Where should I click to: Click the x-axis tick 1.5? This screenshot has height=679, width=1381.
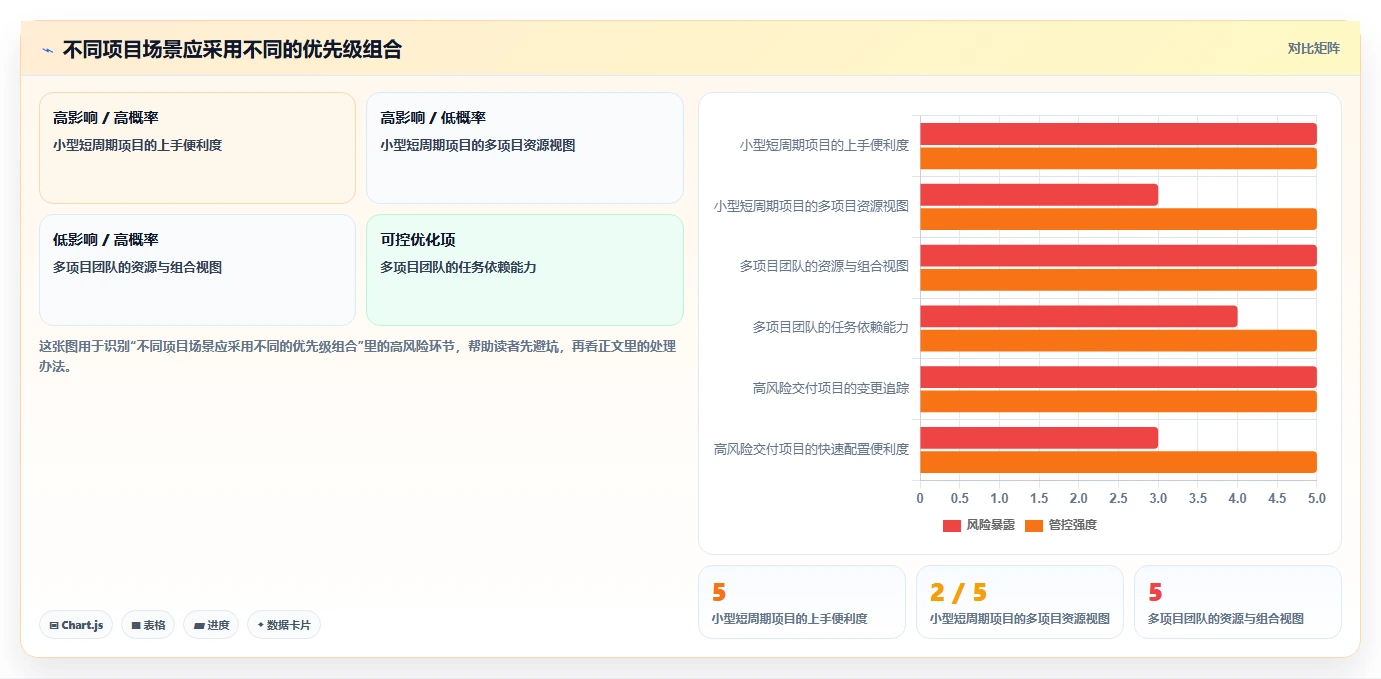click(1039, 498)
